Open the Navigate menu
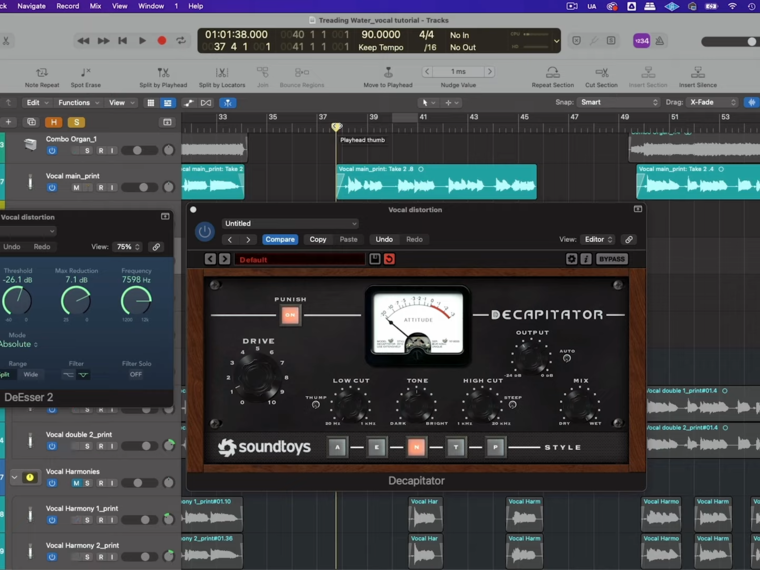Viewport: 760px width, 570px height. coord(31,6)
